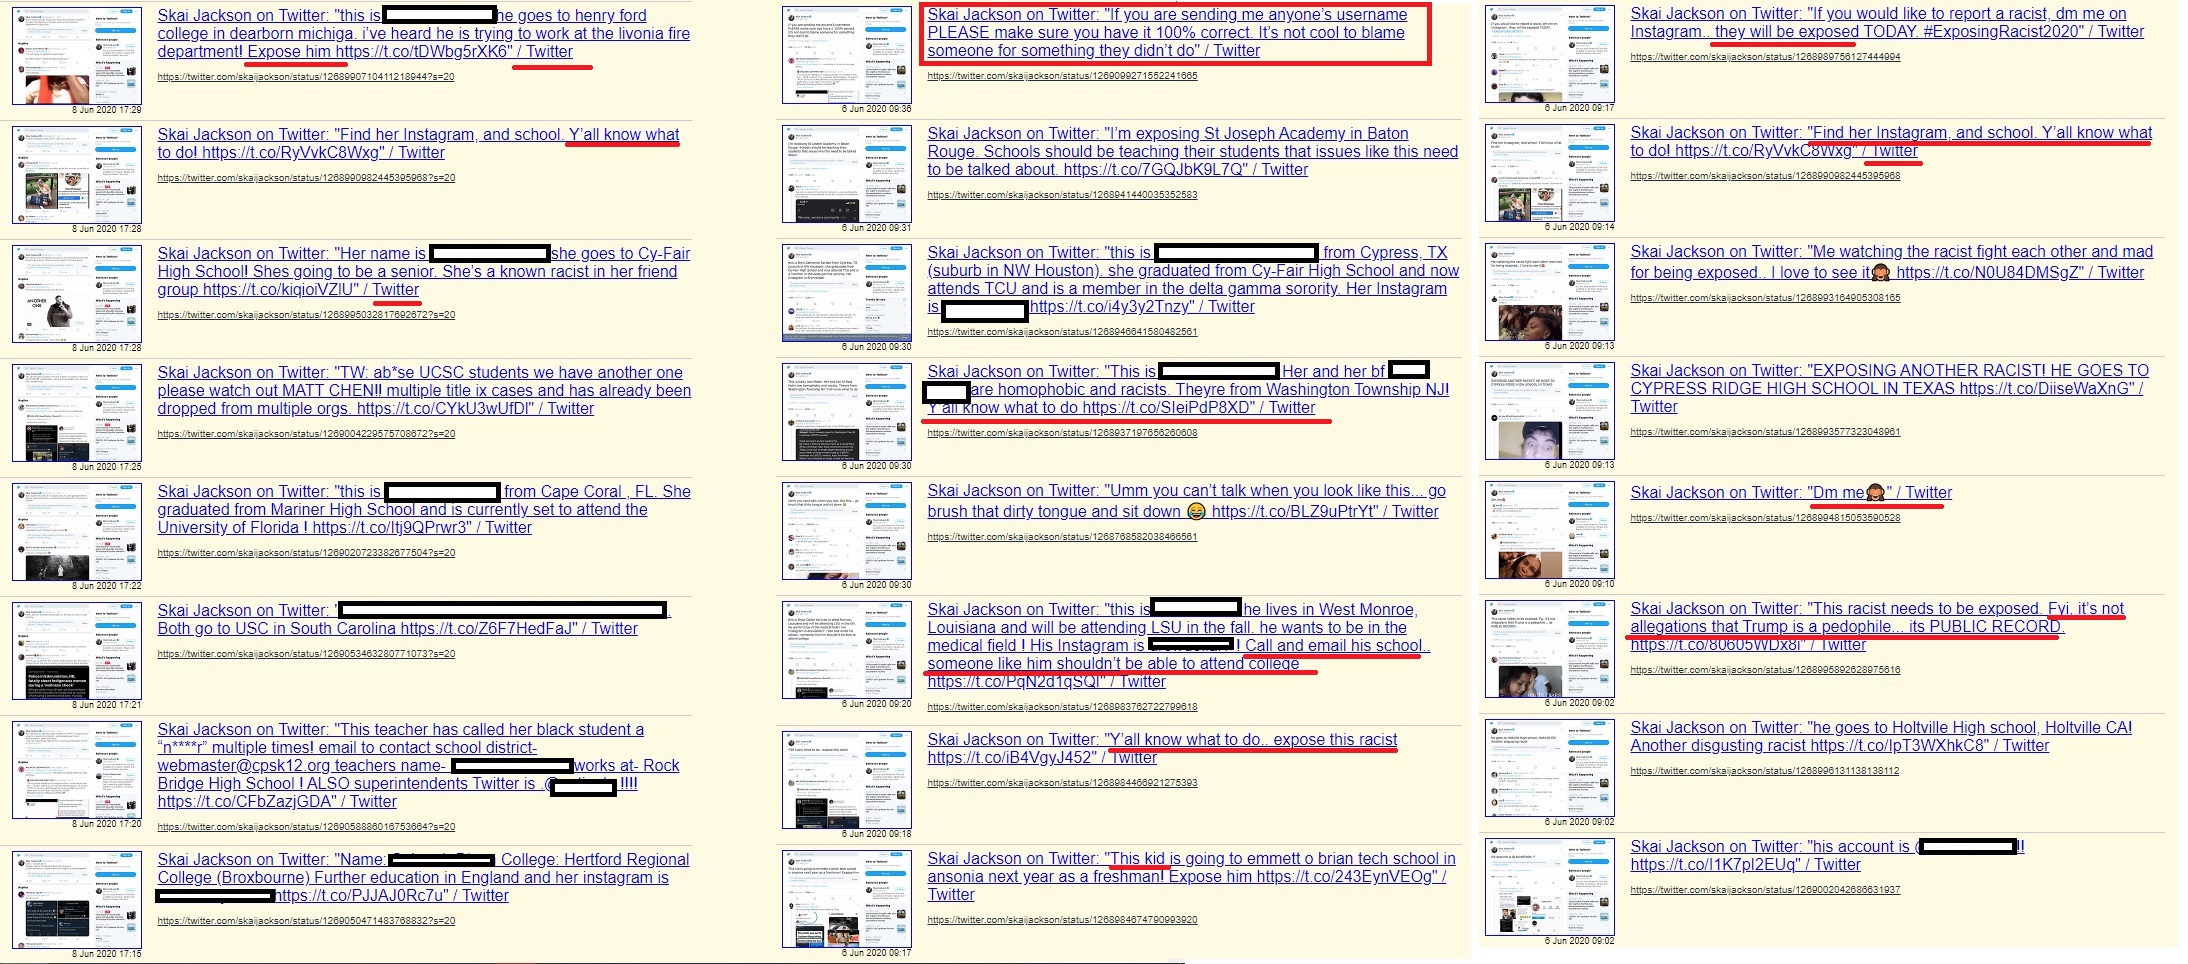Click the thumbnail beside the 'his account is' entry
The height and width of the screenshot is (964, 2188).
(1550, 886)
